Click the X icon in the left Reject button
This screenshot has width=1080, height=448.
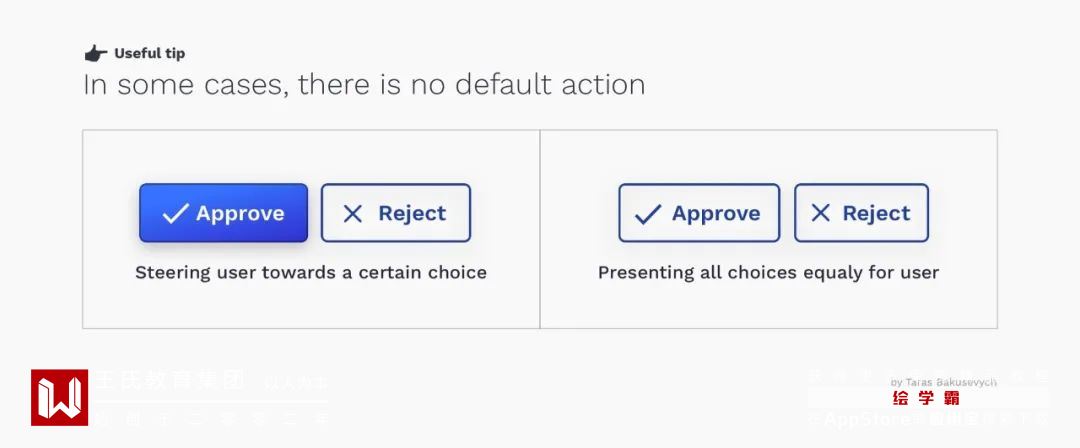(352, 213)
